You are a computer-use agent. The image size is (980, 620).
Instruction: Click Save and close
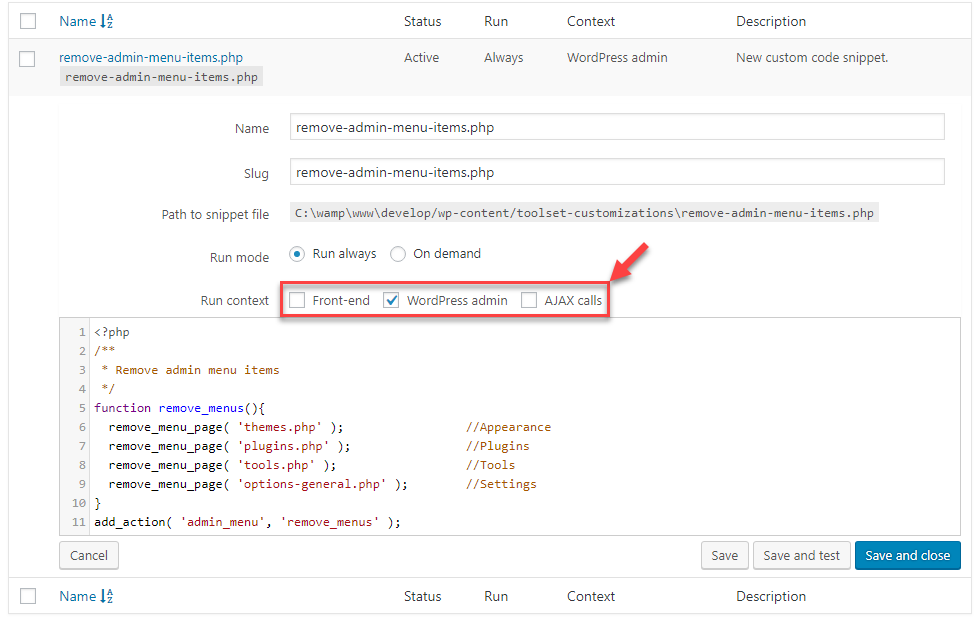(x=907, y=555)
